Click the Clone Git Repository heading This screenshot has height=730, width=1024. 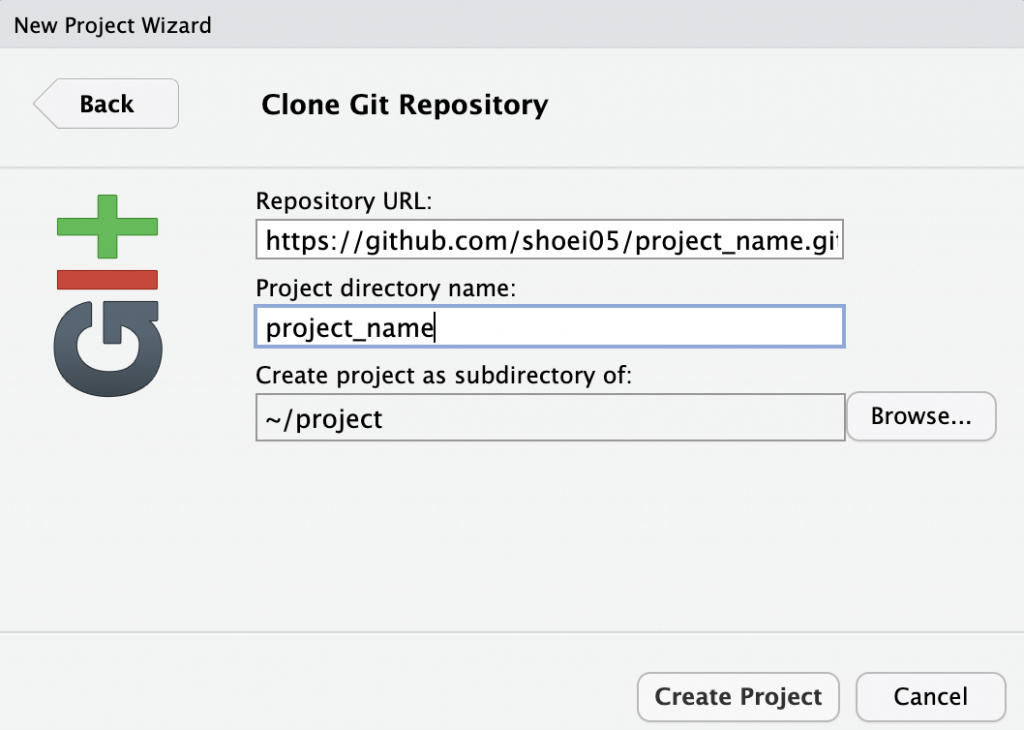coord(404,105)
